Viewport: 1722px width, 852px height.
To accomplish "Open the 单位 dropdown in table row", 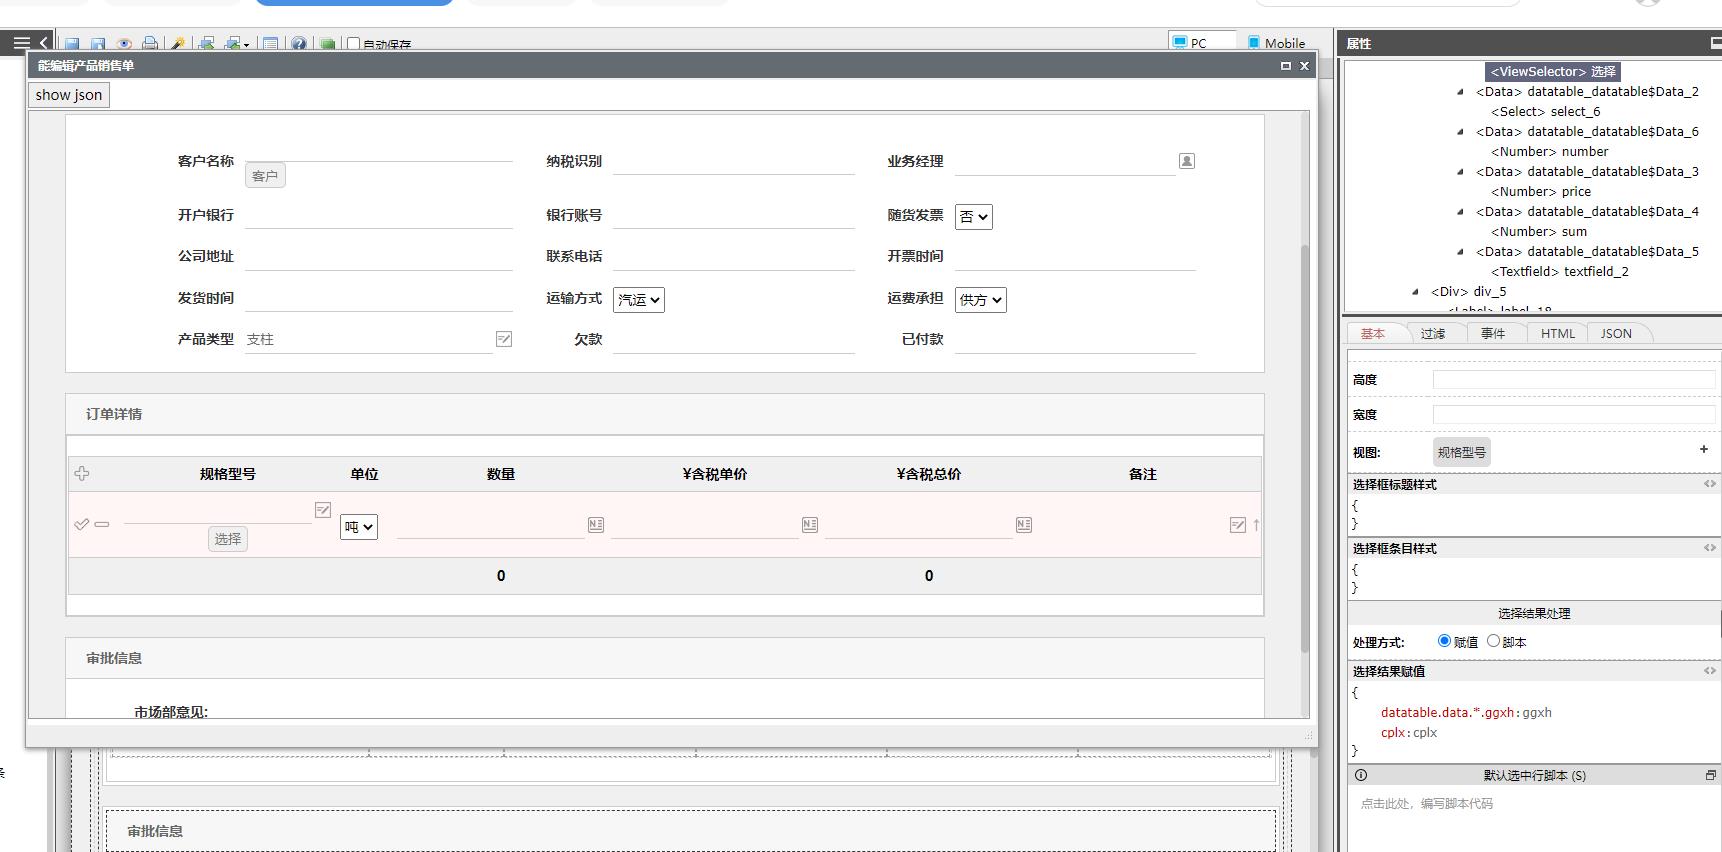I will (x=359, y=527).
